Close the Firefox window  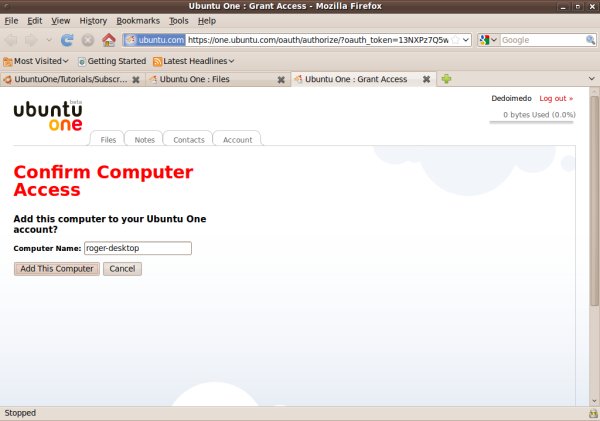click(x=592, y=7)
